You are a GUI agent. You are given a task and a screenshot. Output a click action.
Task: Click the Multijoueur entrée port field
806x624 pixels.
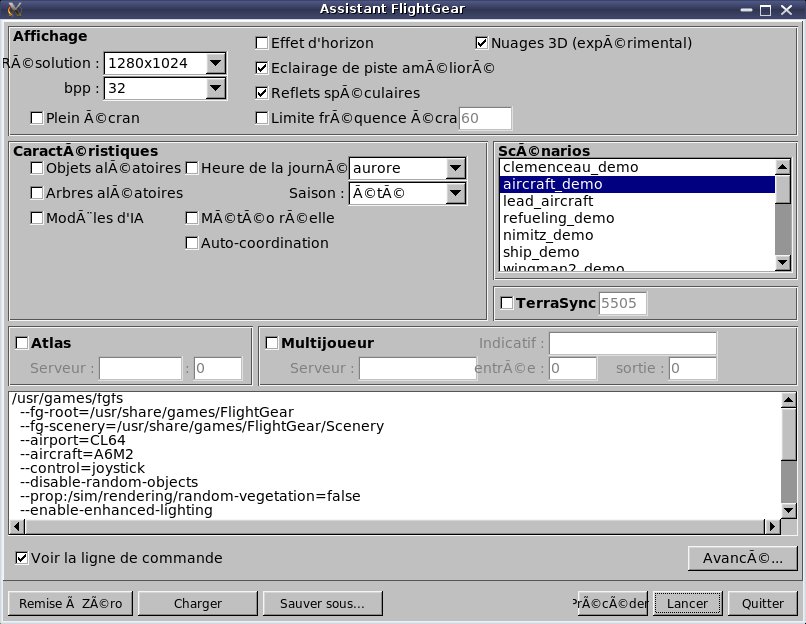[x=573, y=368]
